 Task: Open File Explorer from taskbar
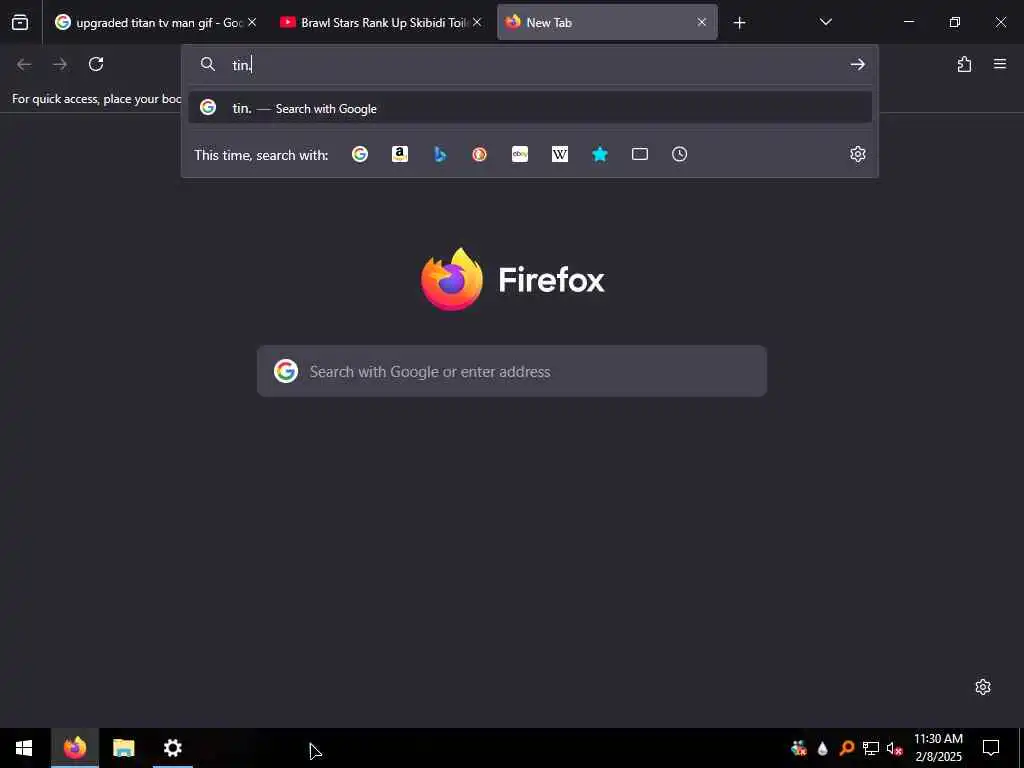pos(123,748)
